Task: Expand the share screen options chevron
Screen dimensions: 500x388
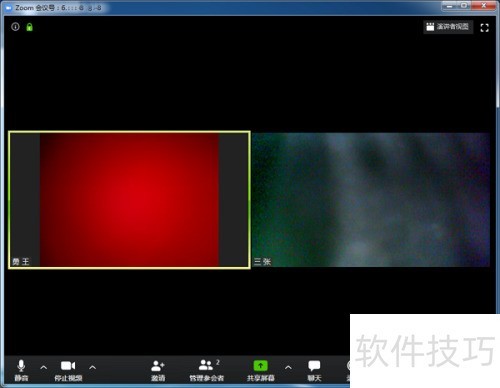Action: coord(288,367)
